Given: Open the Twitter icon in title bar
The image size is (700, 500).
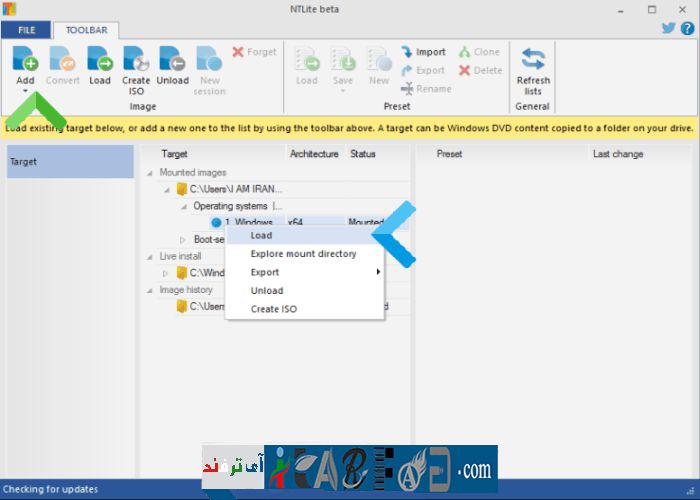Looking at the screenshot, I should (x=668, y=28).
